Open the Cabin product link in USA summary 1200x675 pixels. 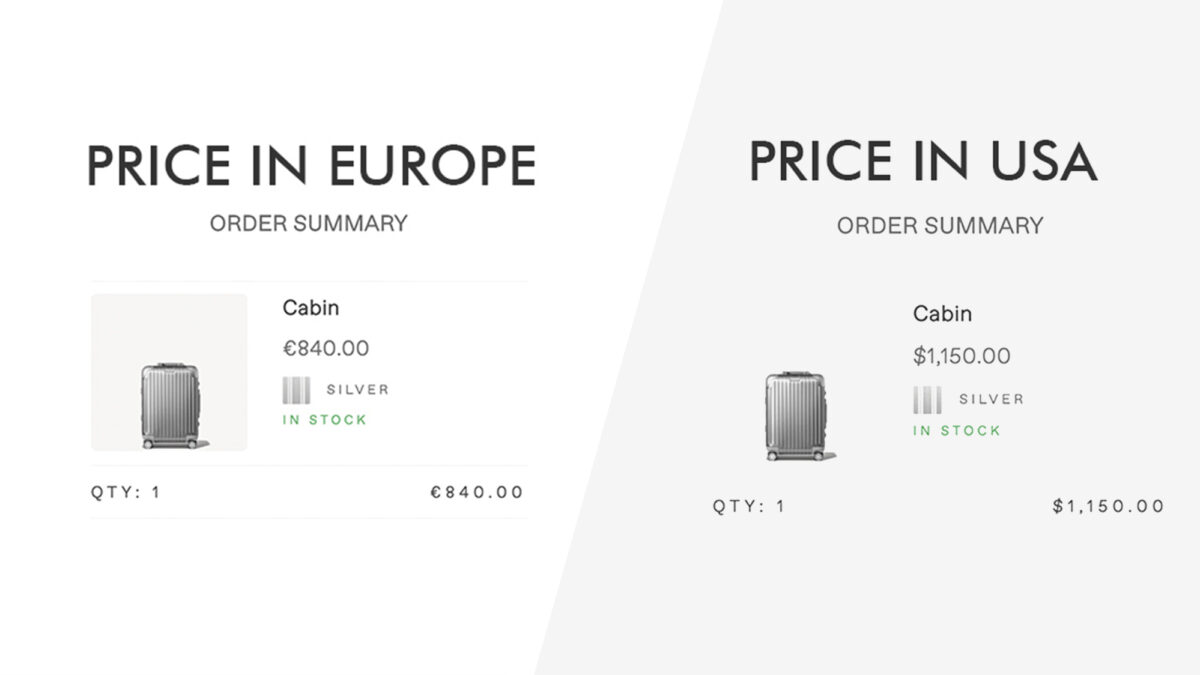[942, 314]
